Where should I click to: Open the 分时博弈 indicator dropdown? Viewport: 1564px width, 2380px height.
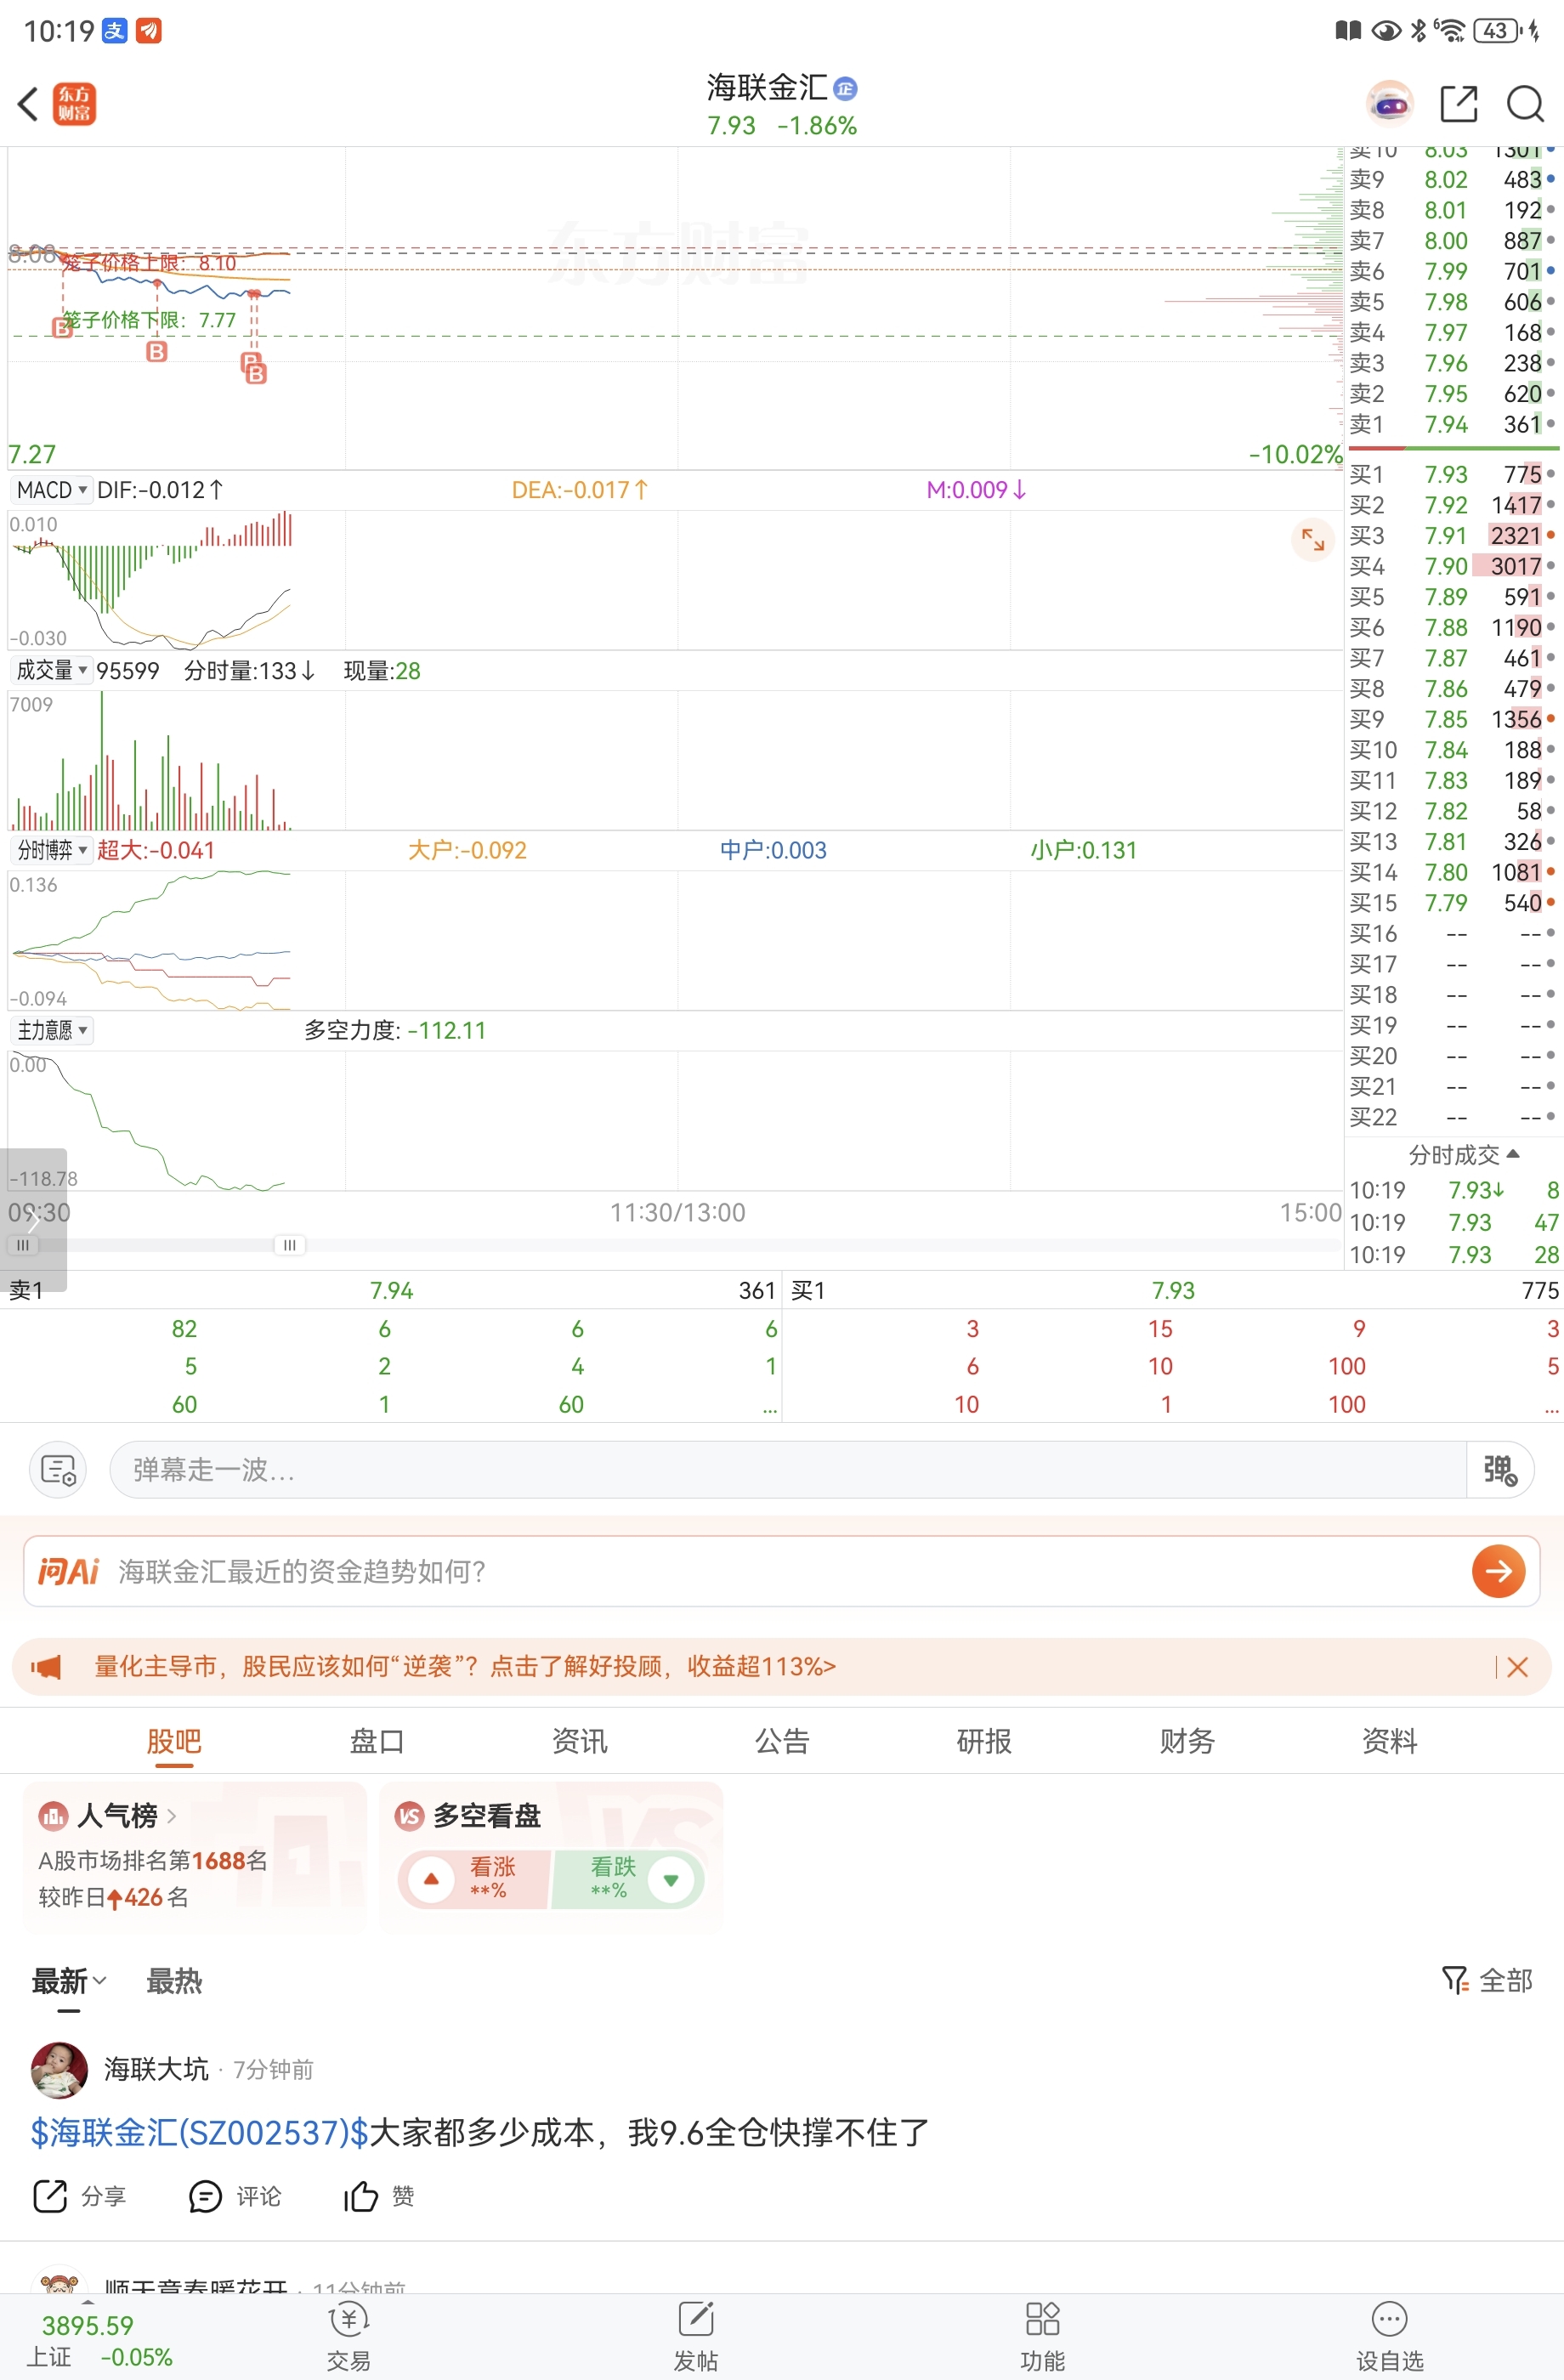[53, 850]
